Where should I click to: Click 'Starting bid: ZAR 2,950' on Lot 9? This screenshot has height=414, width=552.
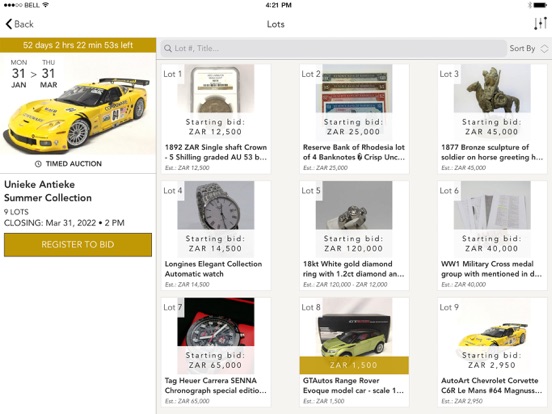pyautogui.click(x=492, y=360)
